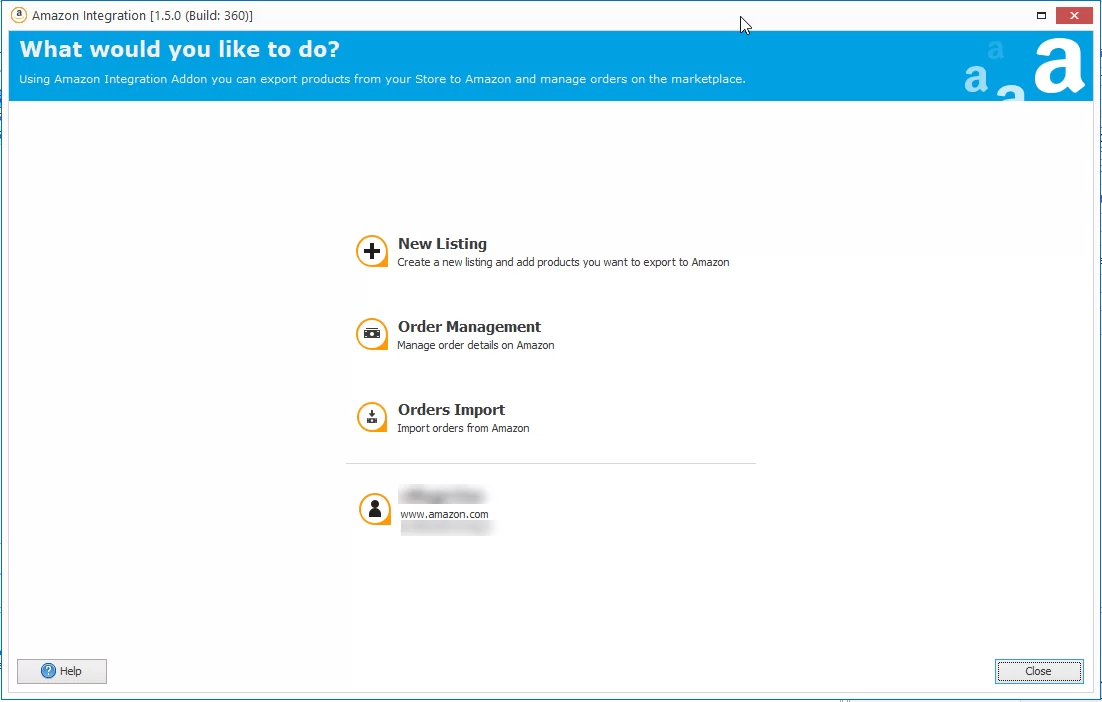The image size is (1102, 702).
Task: Click the Amazon 'a' logo in the header
Action: click(x=1058, y=65)
